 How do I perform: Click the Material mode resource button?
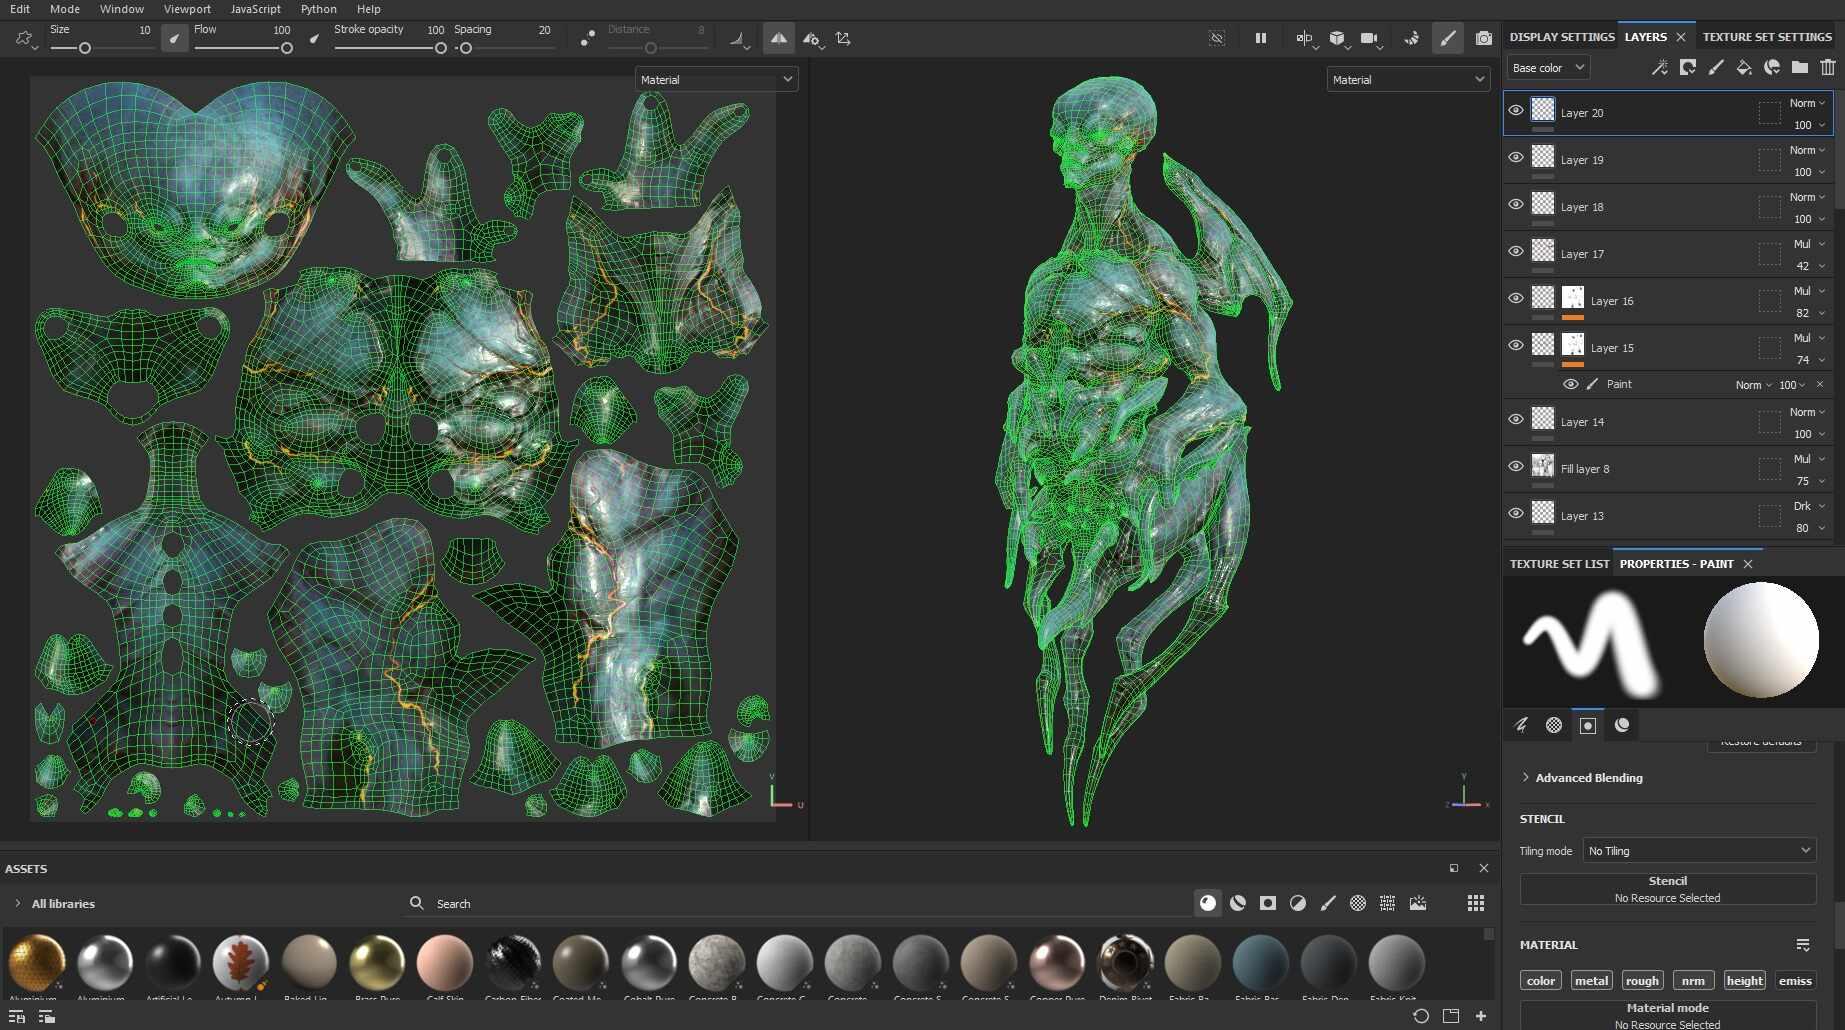(x=1668, y=1015)
